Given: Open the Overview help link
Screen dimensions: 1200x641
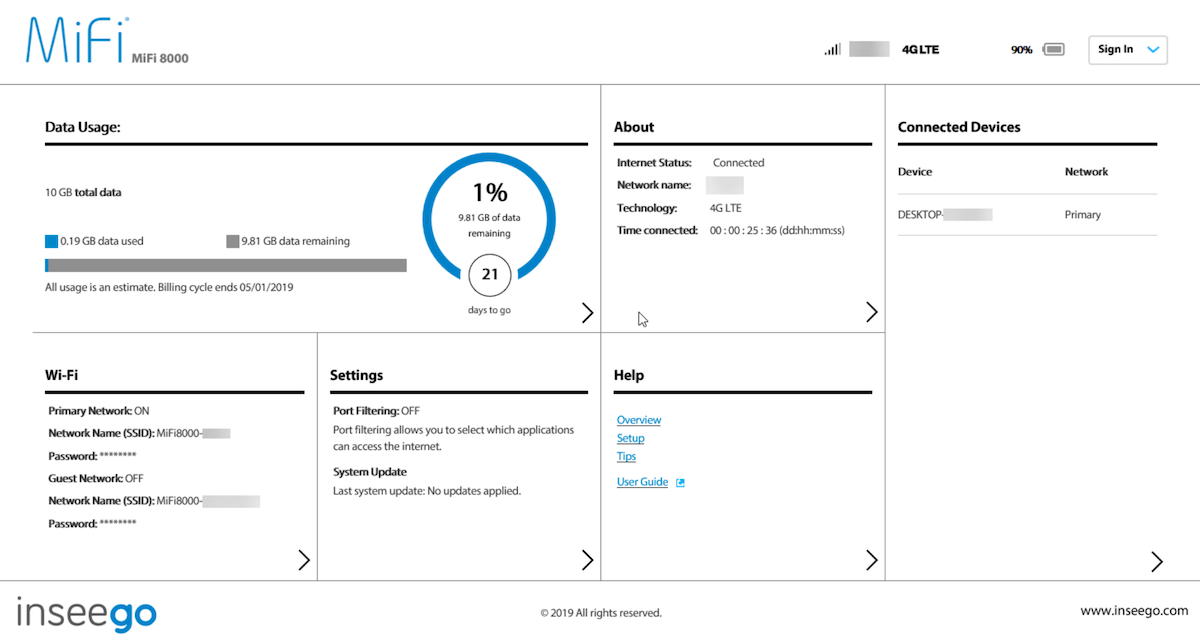Looking at the screenshot, I should coord(639,421).
